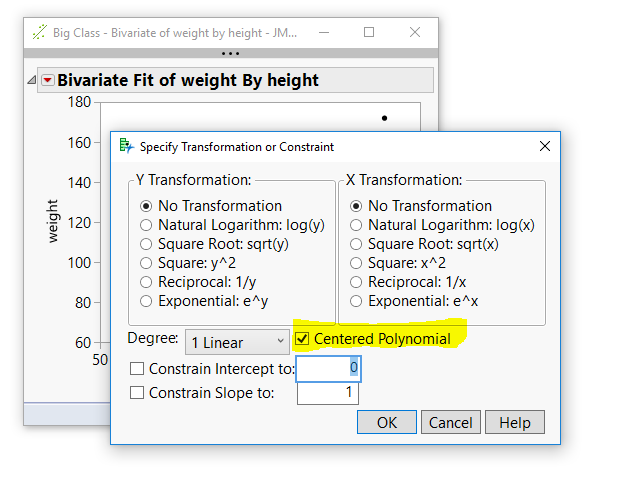The width and height of the screenshot is (631, 485).
Task: Uncheck the Centered Polynomial checkbox
Action: pos(303,339)
